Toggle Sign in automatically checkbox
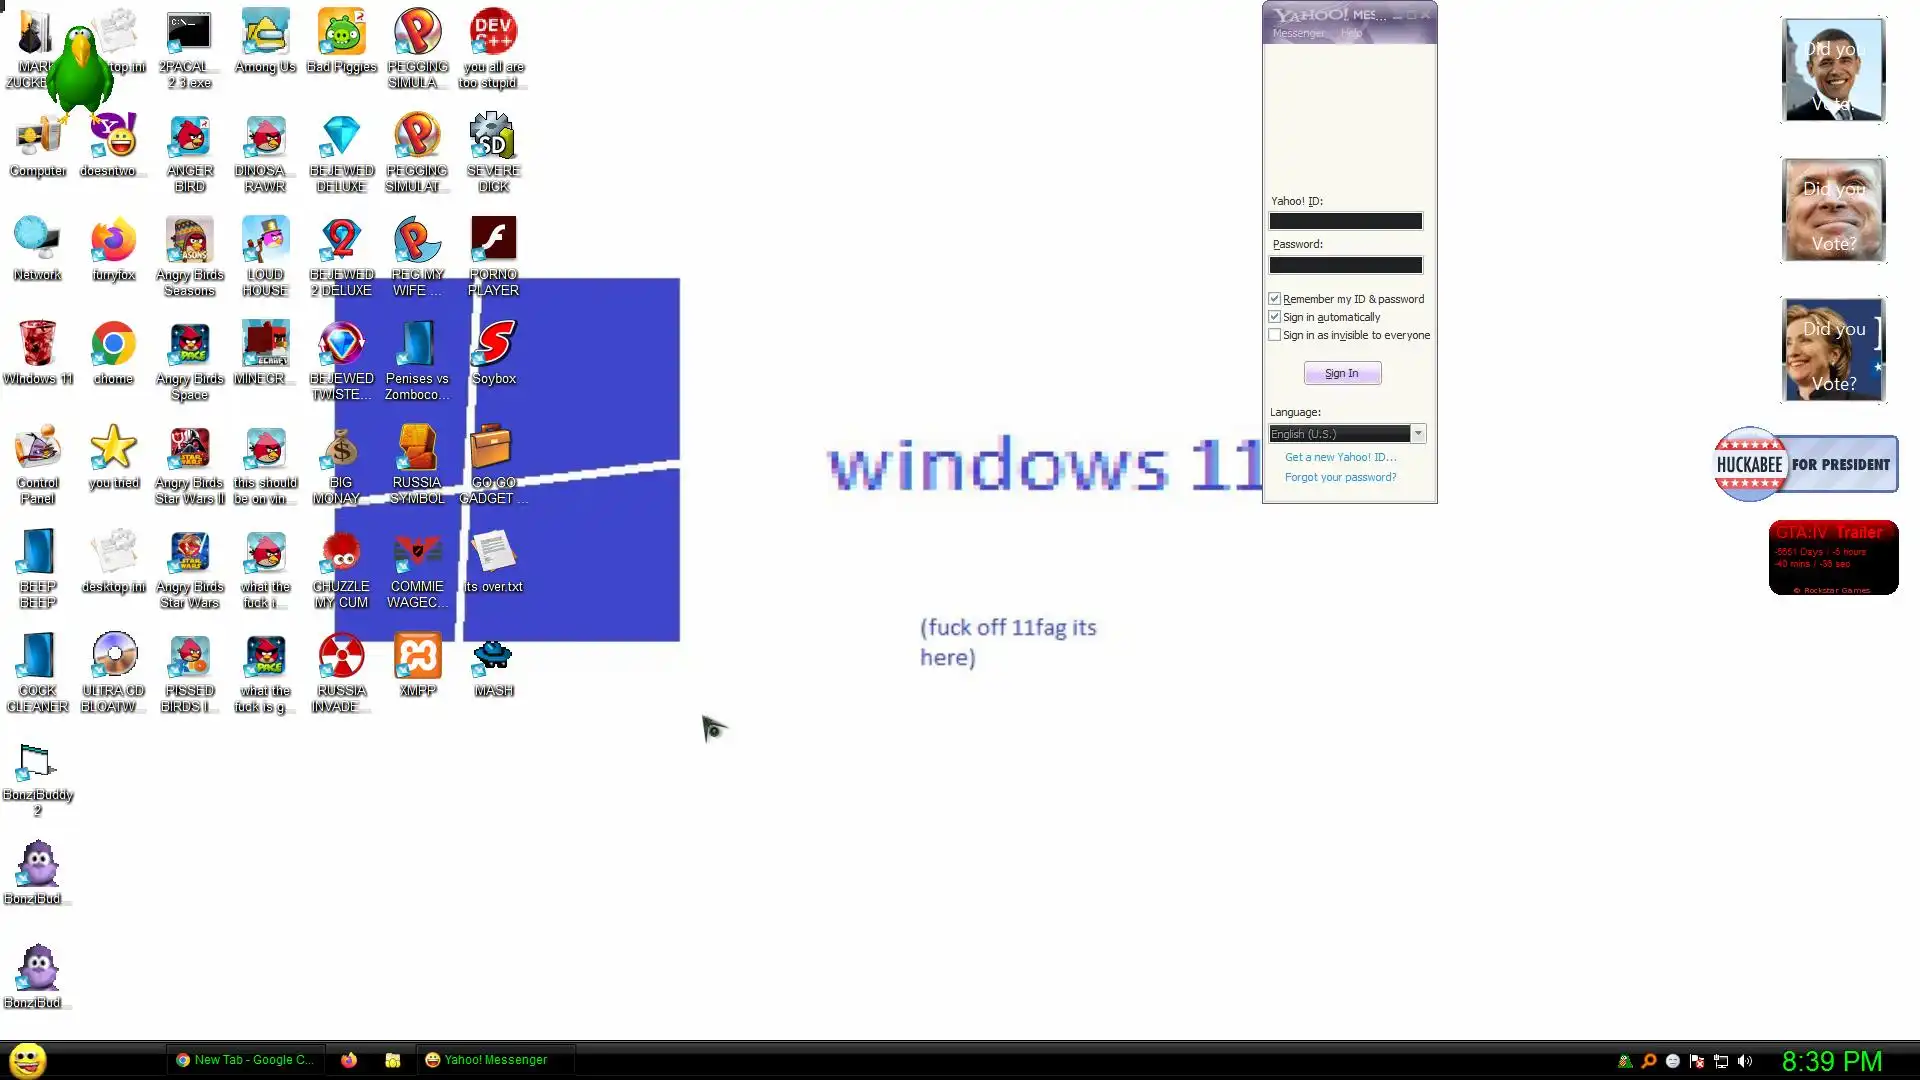This screenshot has width=1920, height=1080. (1275, 317)
